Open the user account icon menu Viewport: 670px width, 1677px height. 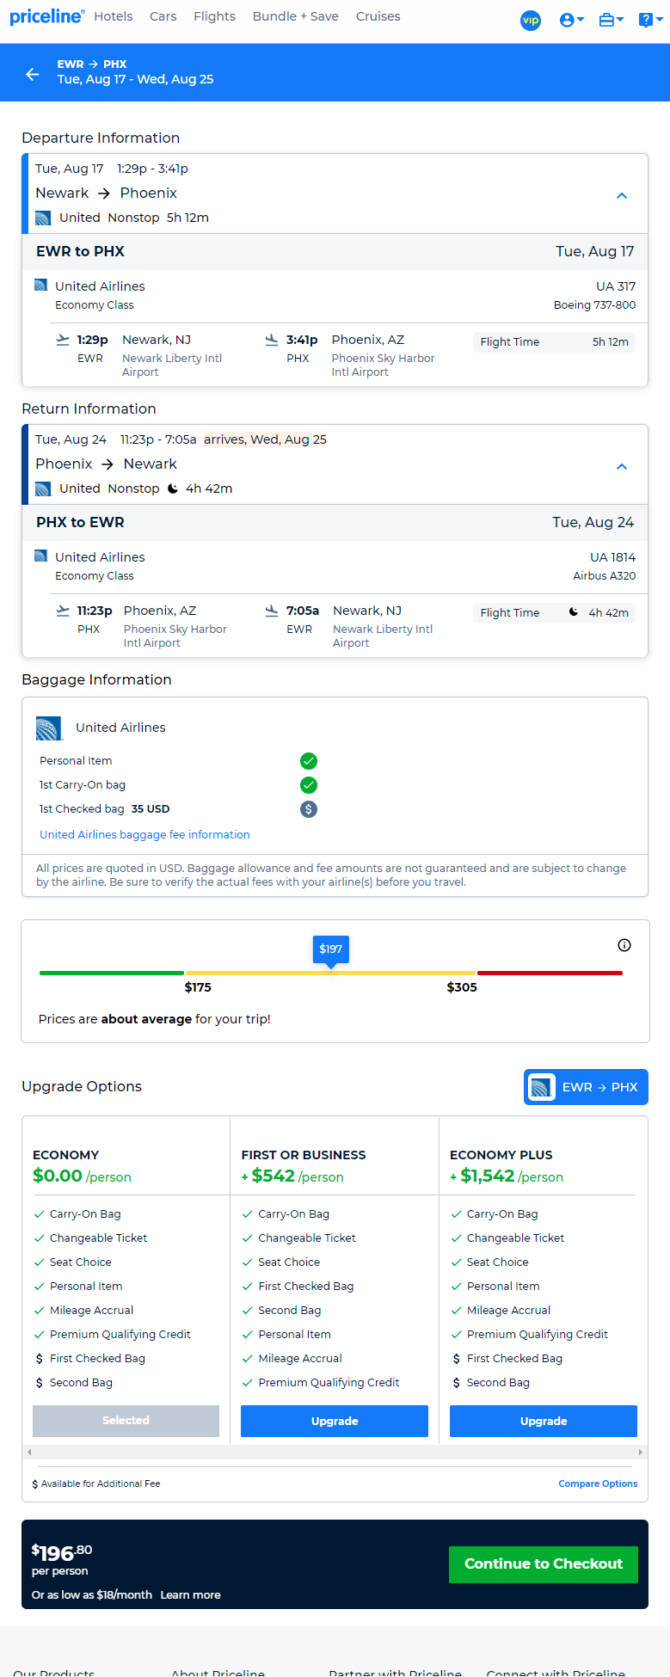click(x=572, y=20)
